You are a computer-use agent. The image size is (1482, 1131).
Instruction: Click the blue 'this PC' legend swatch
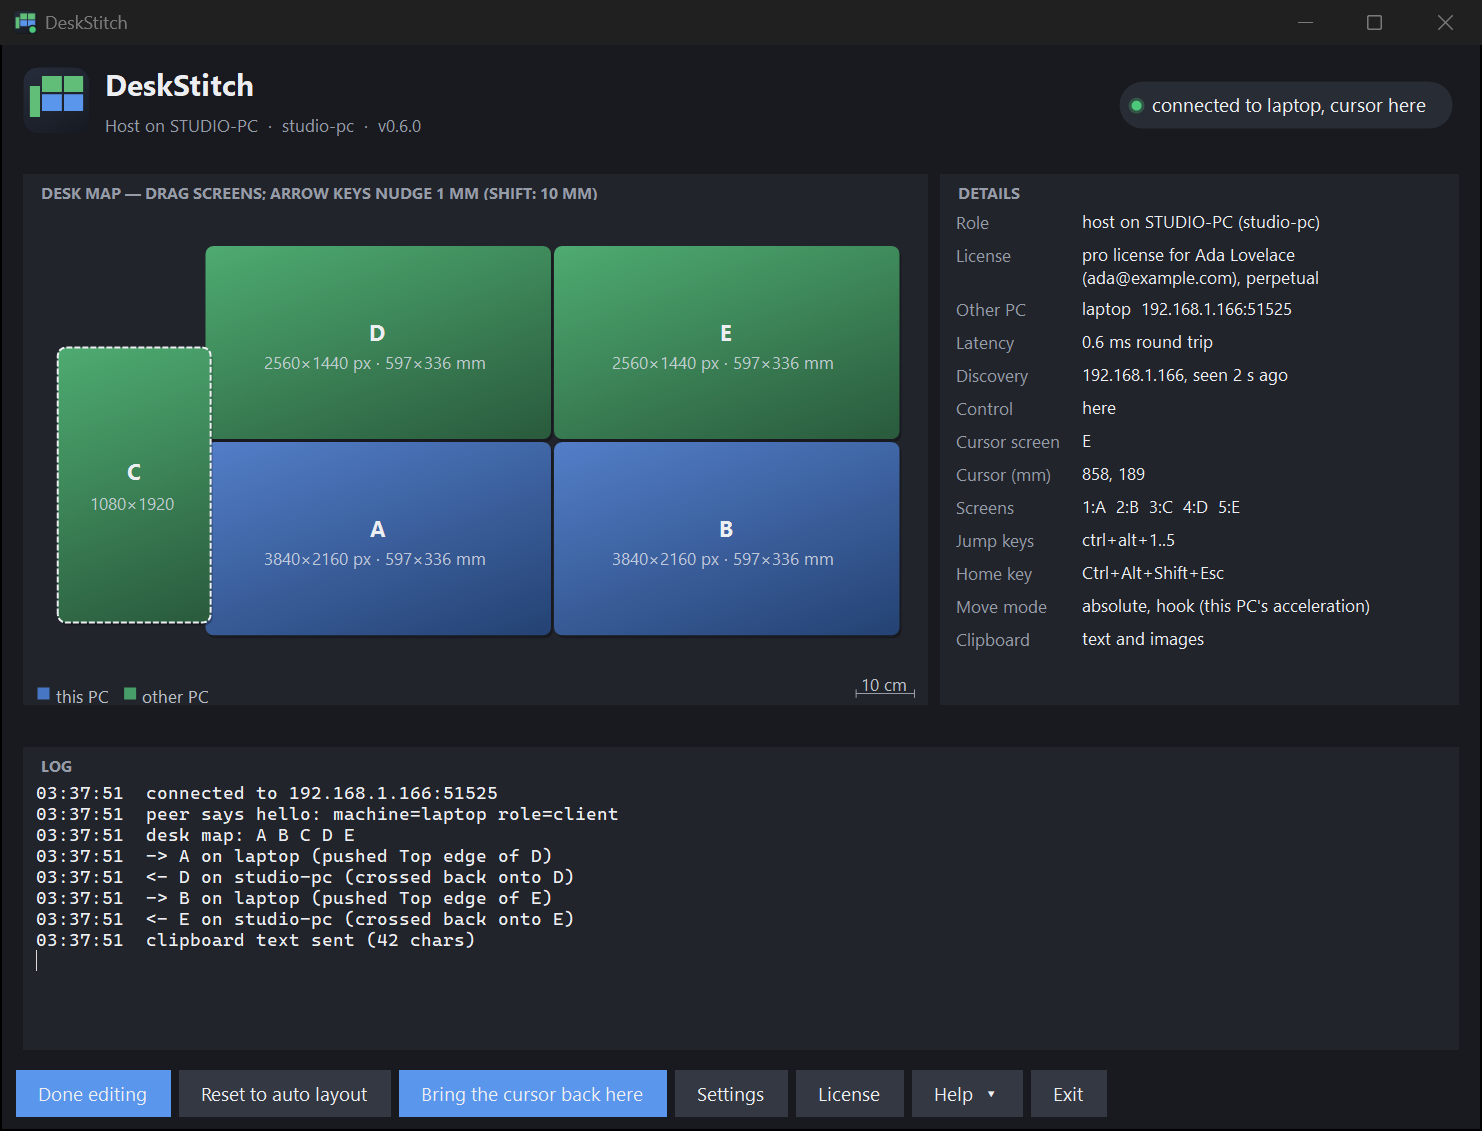[44, 694]
